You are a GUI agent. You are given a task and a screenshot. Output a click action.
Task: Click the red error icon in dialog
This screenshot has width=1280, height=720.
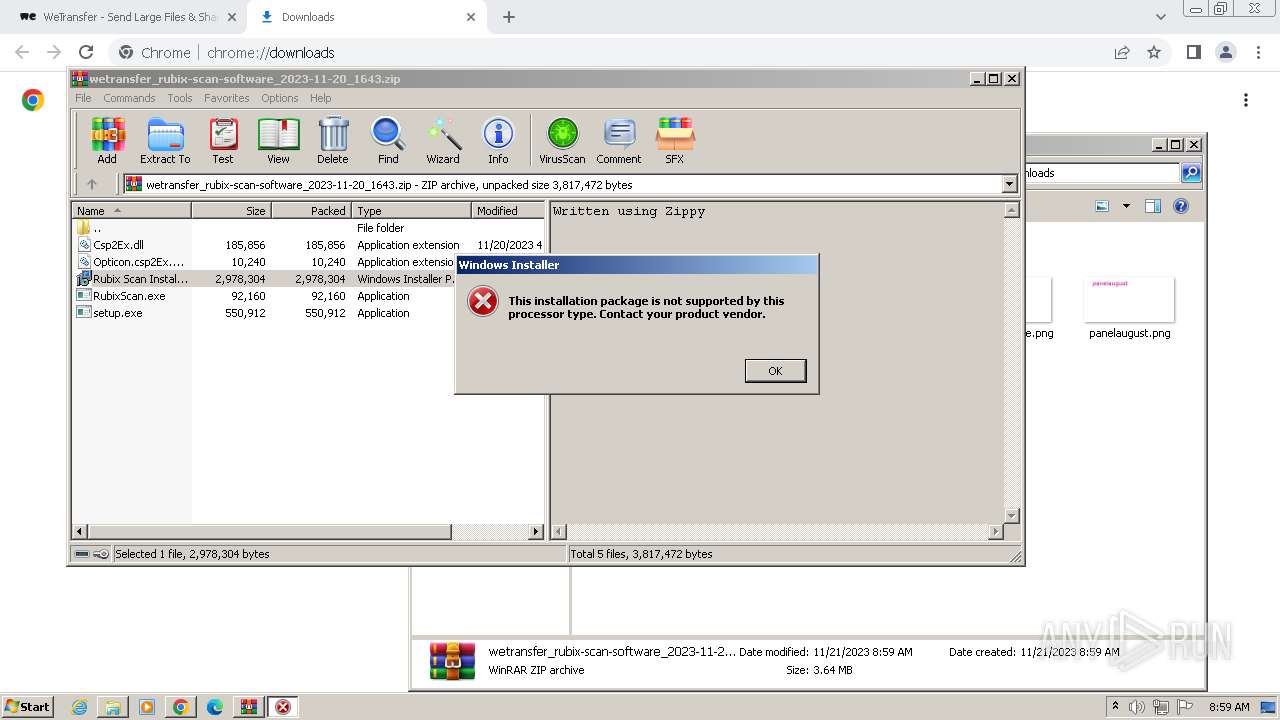tap(483, 302)
